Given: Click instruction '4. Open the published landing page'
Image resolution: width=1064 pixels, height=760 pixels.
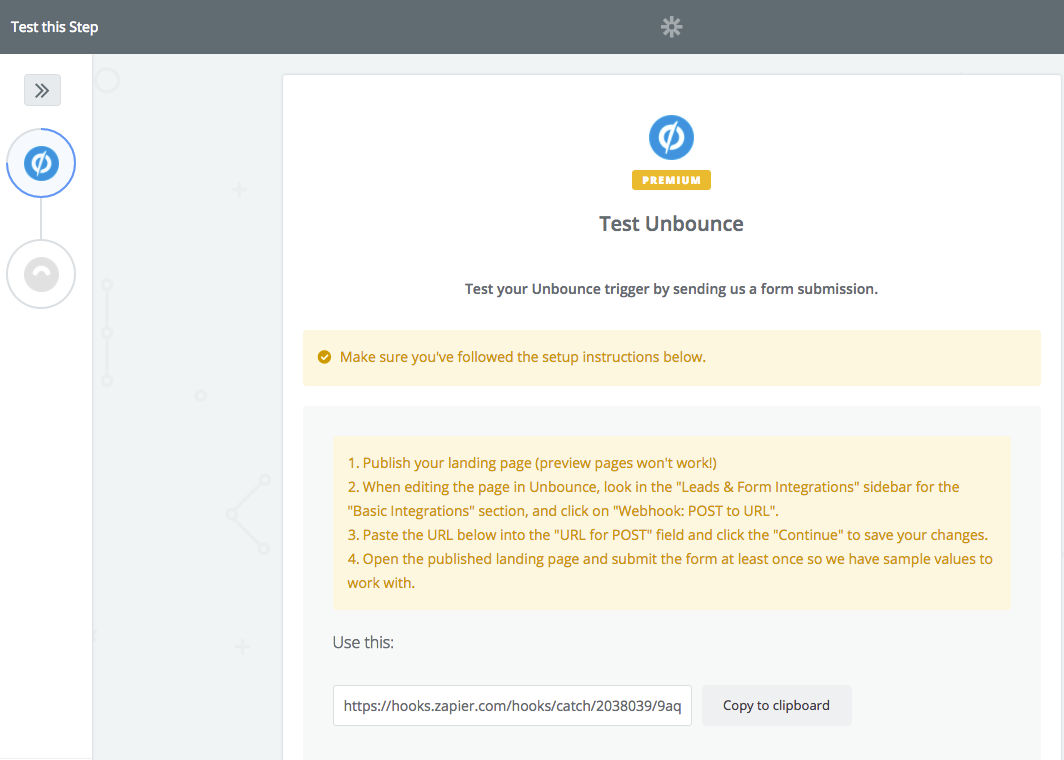Looking at the screenshot, I should coord(670,571).
